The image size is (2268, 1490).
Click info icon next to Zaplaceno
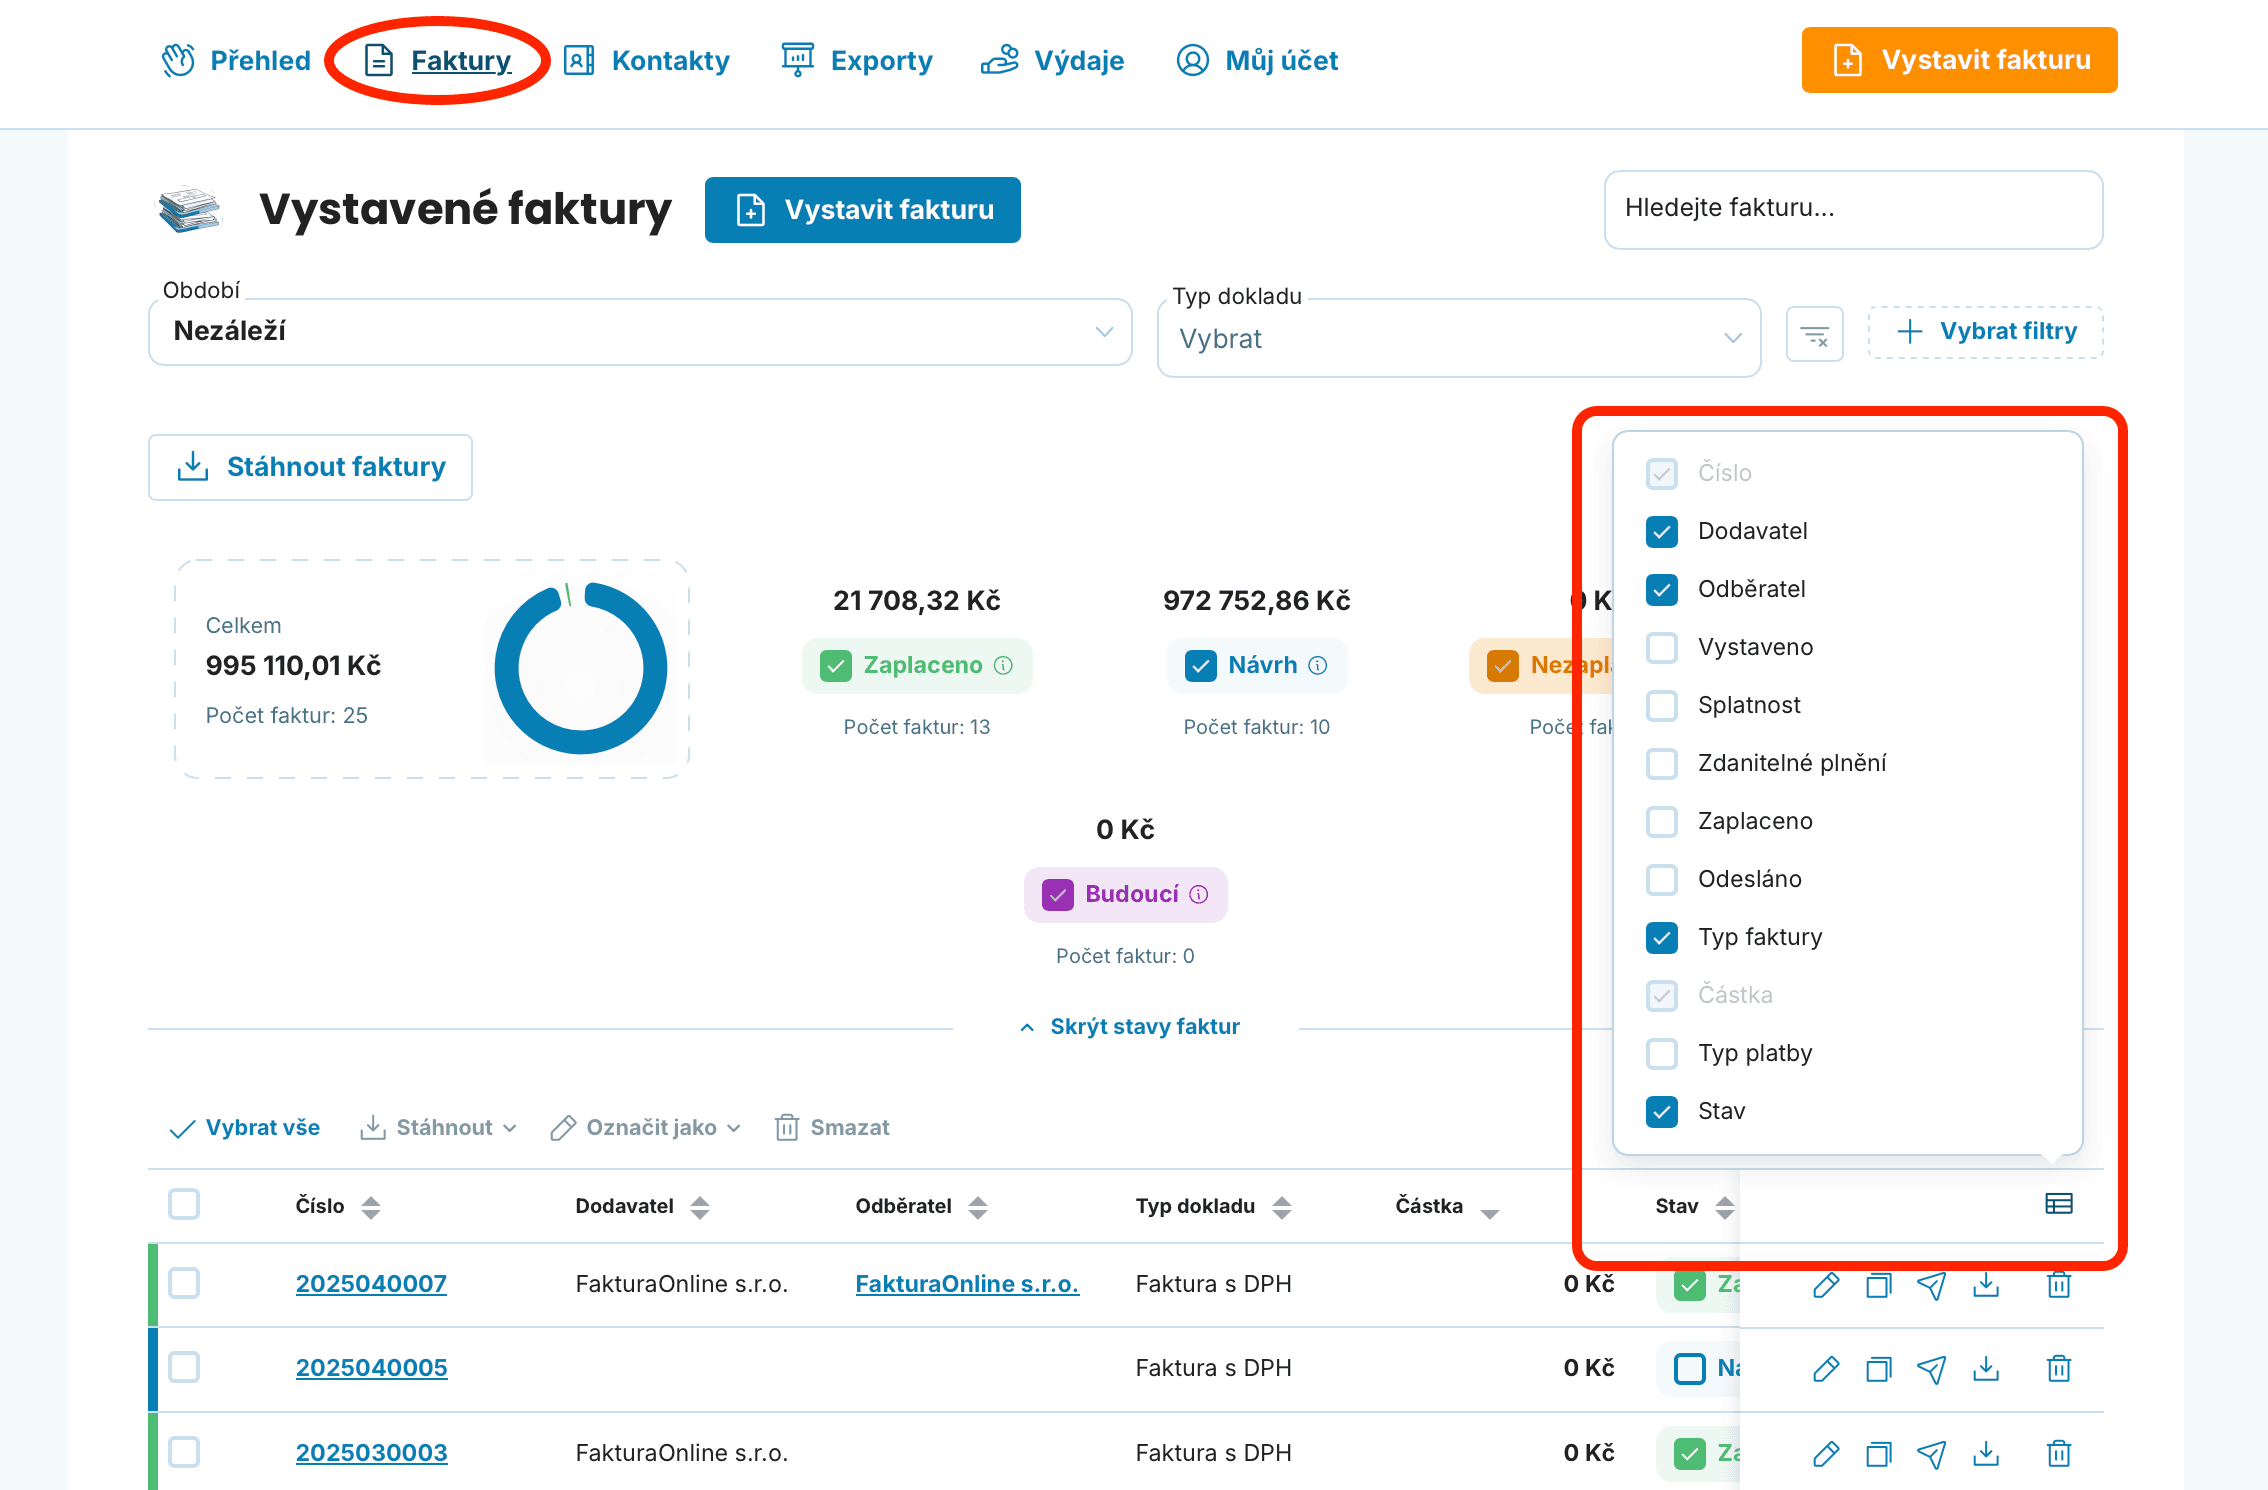[x=1003, y=665]
